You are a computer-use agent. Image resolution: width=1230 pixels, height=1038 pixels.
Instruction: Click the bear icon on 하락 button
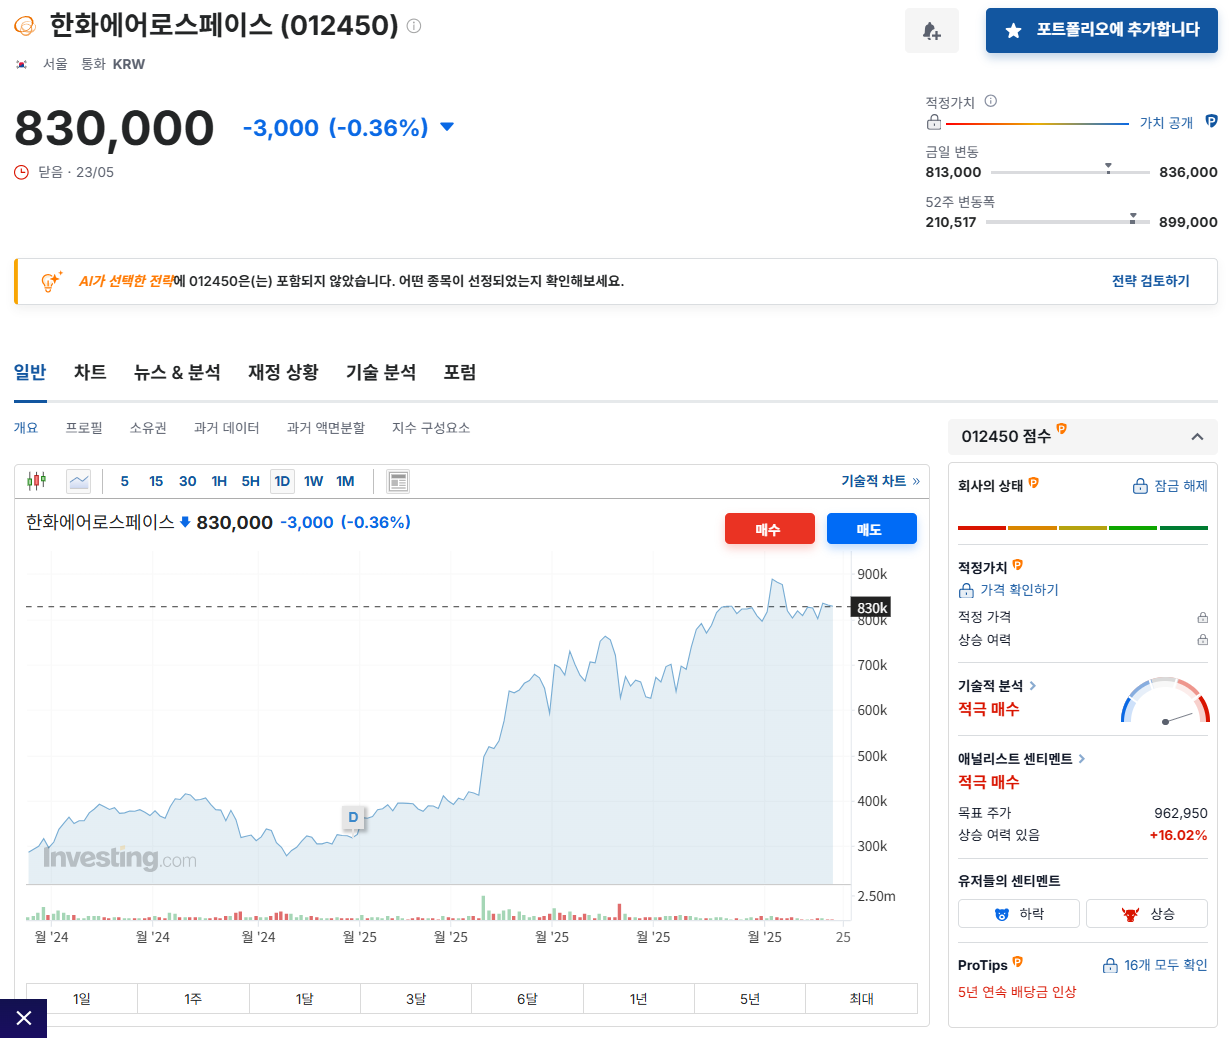pyautogui.click(x=1002, y=914)
